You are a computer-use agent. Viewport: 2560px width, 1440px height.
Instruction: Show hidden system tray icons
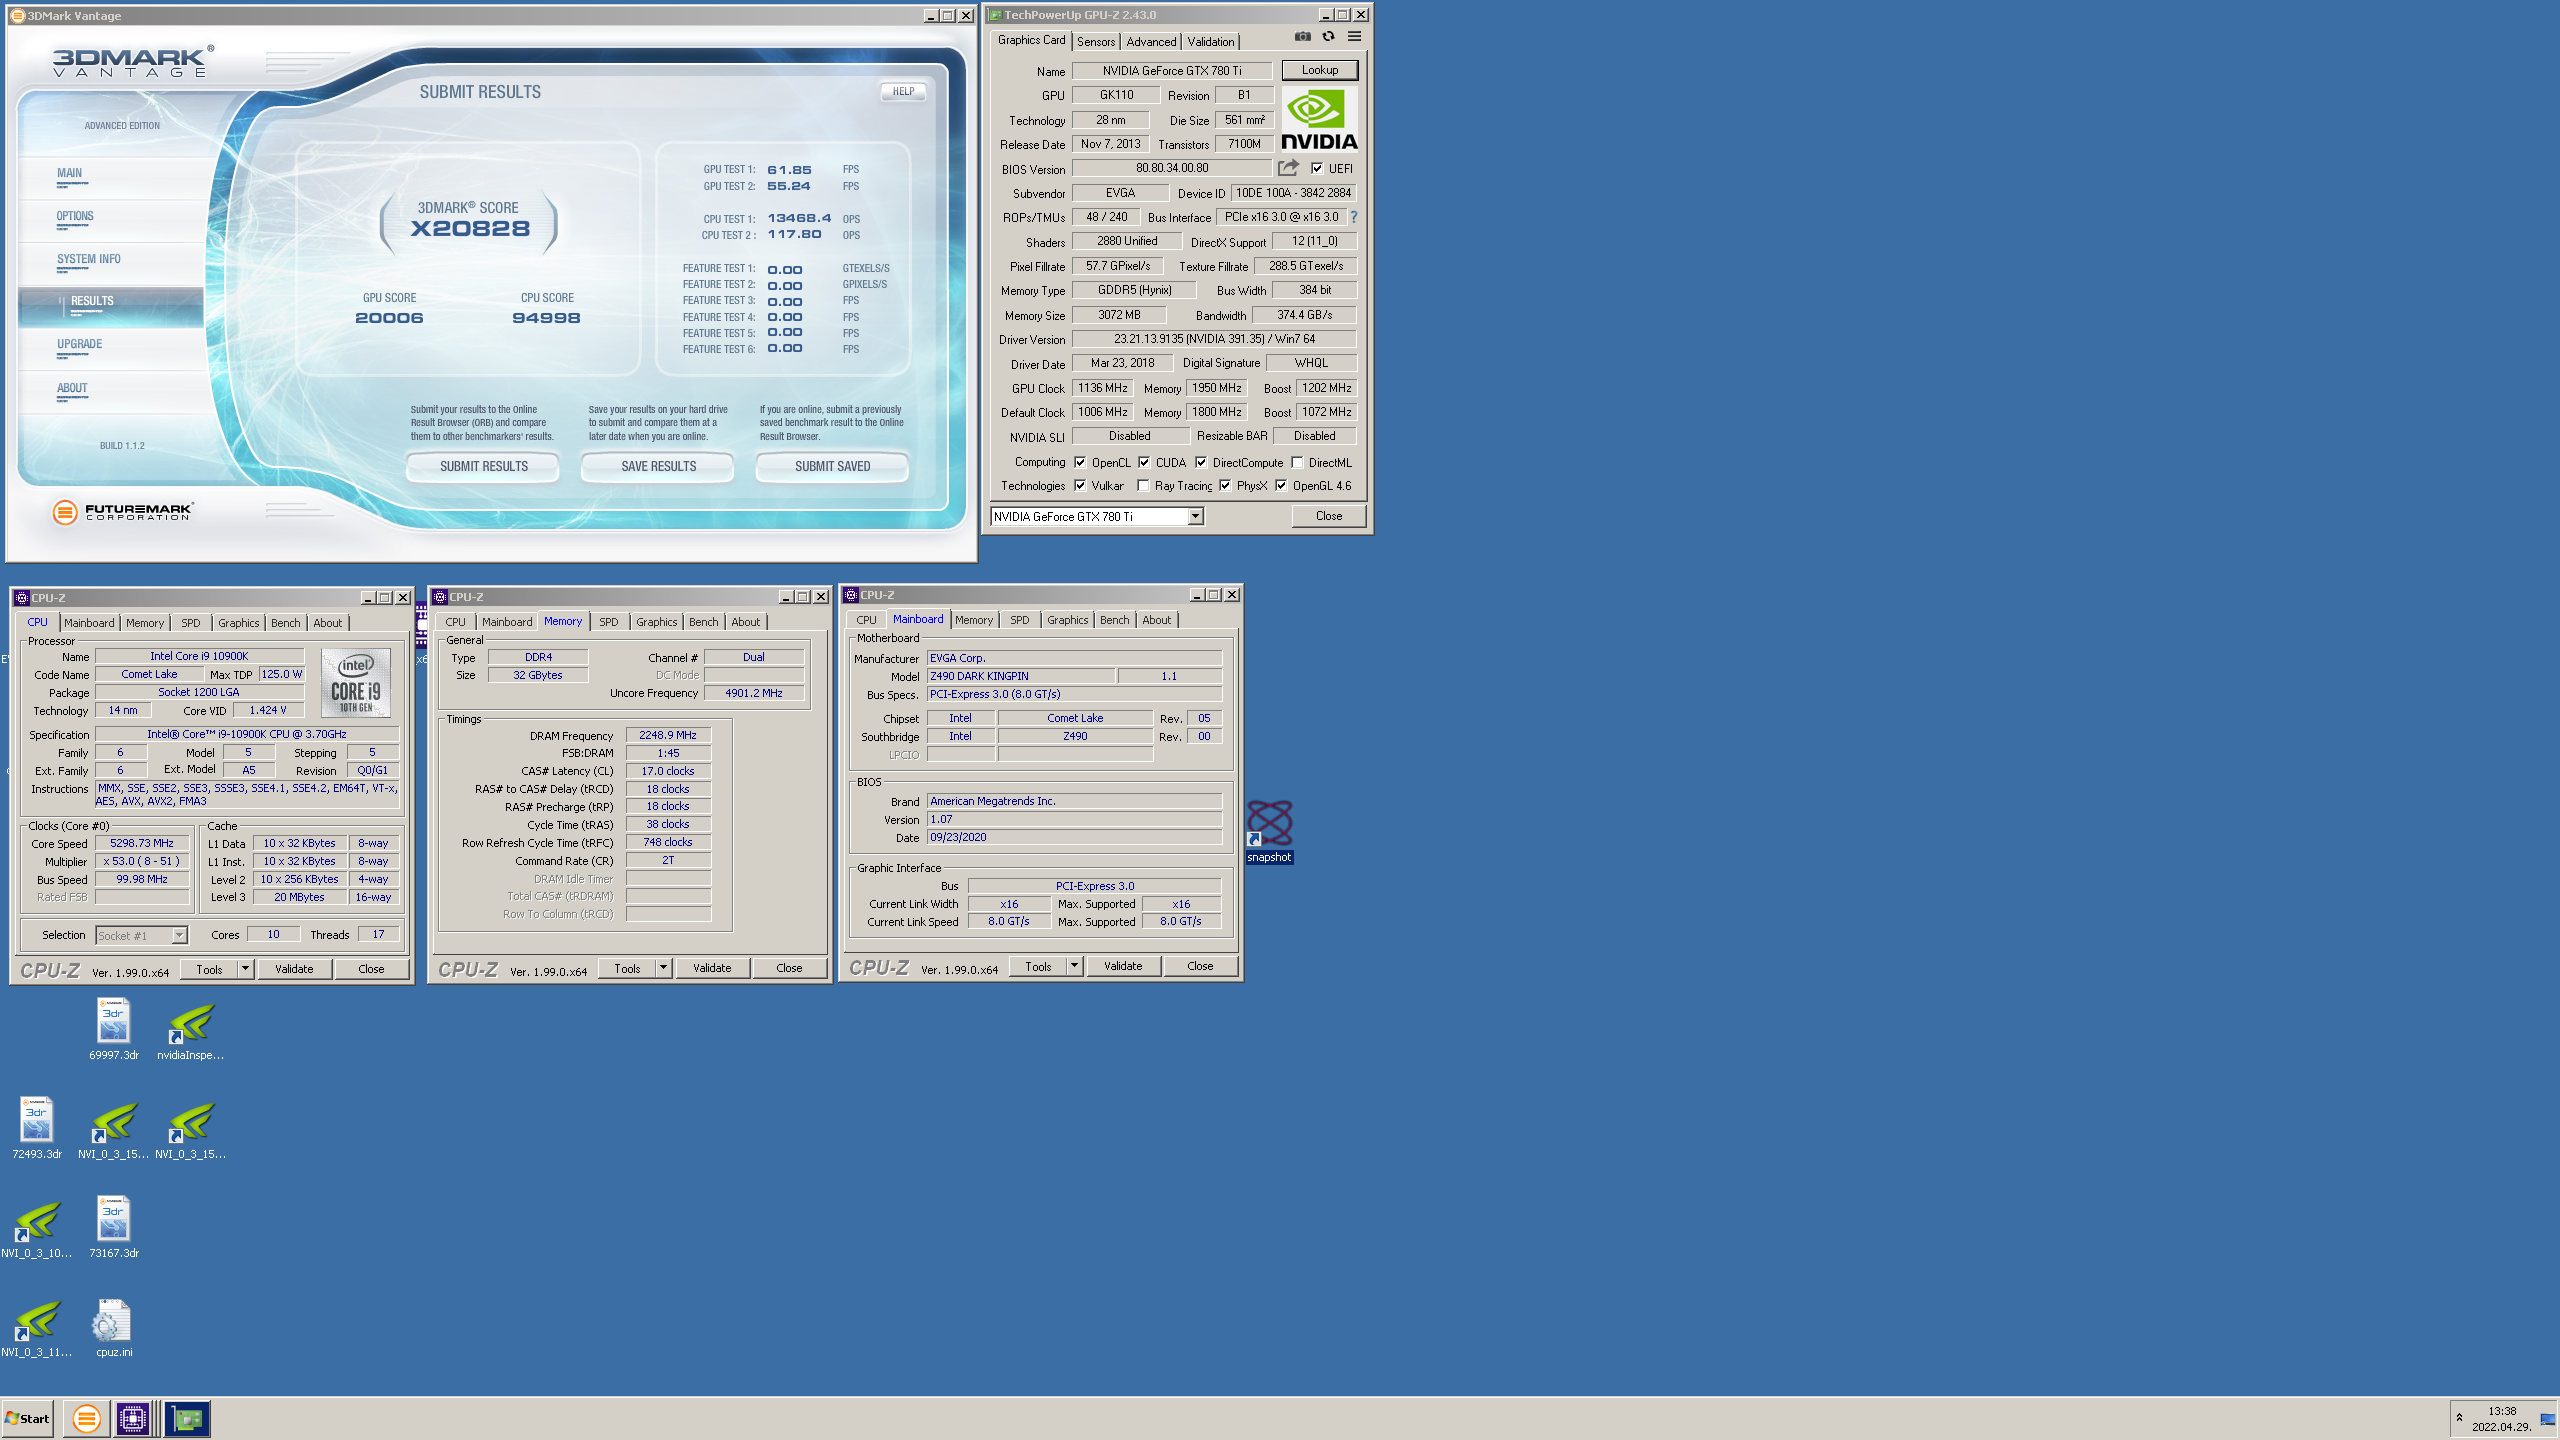tap(2459, 1417)
